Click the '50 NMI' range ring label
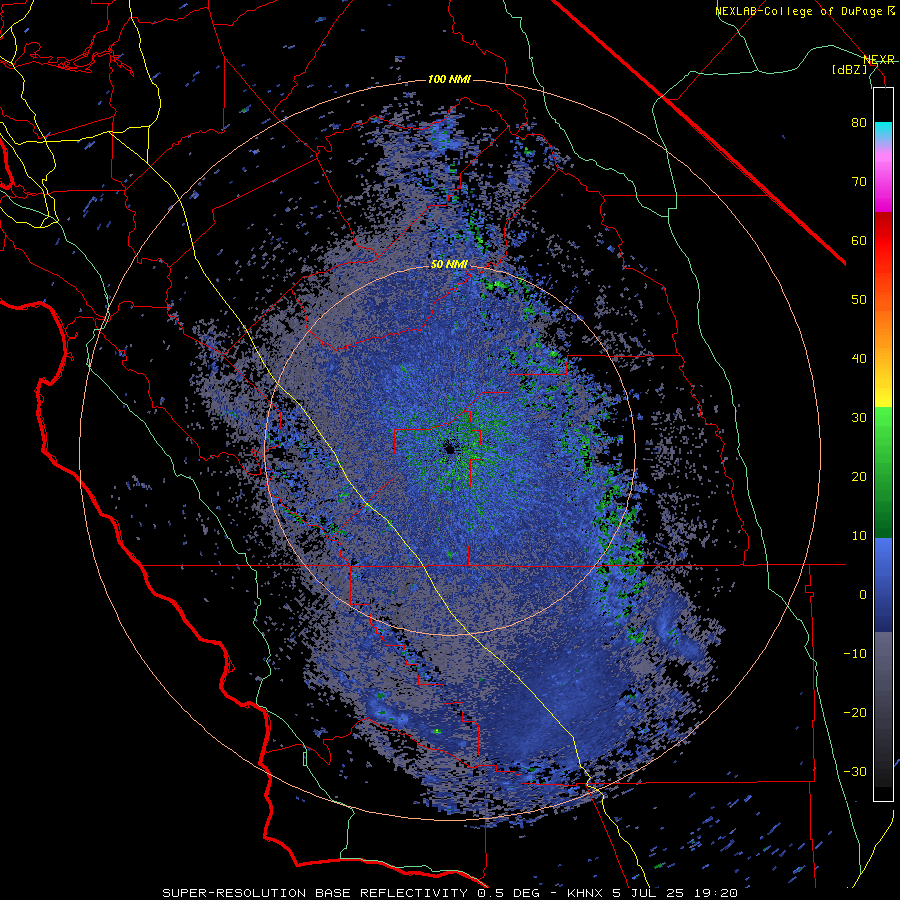The width and height of the screenshot is (900, 900). [x=449, y=265]
